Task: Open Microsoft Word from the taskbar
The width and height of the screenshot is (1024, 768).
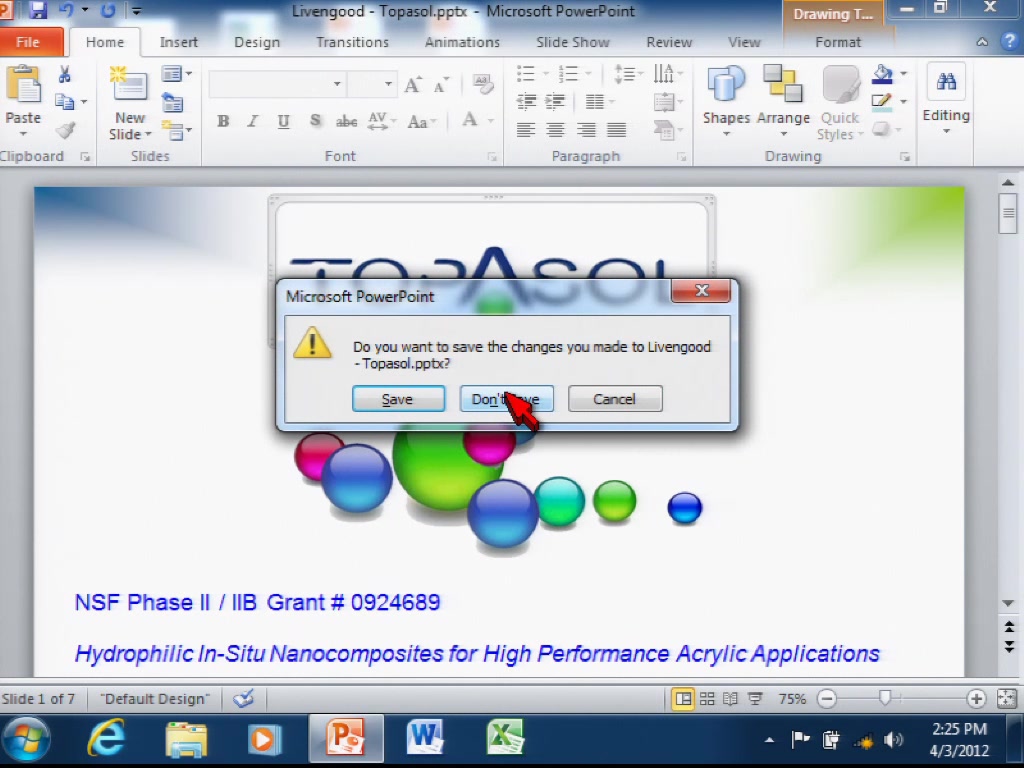Action: click(x=425, y=739)
